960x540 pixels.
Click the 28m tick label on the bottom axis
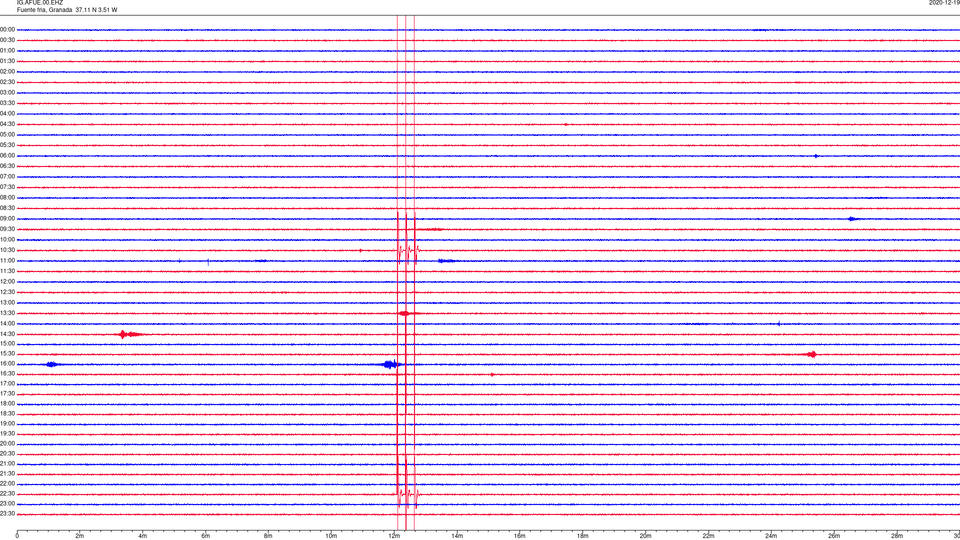(897, 536)
